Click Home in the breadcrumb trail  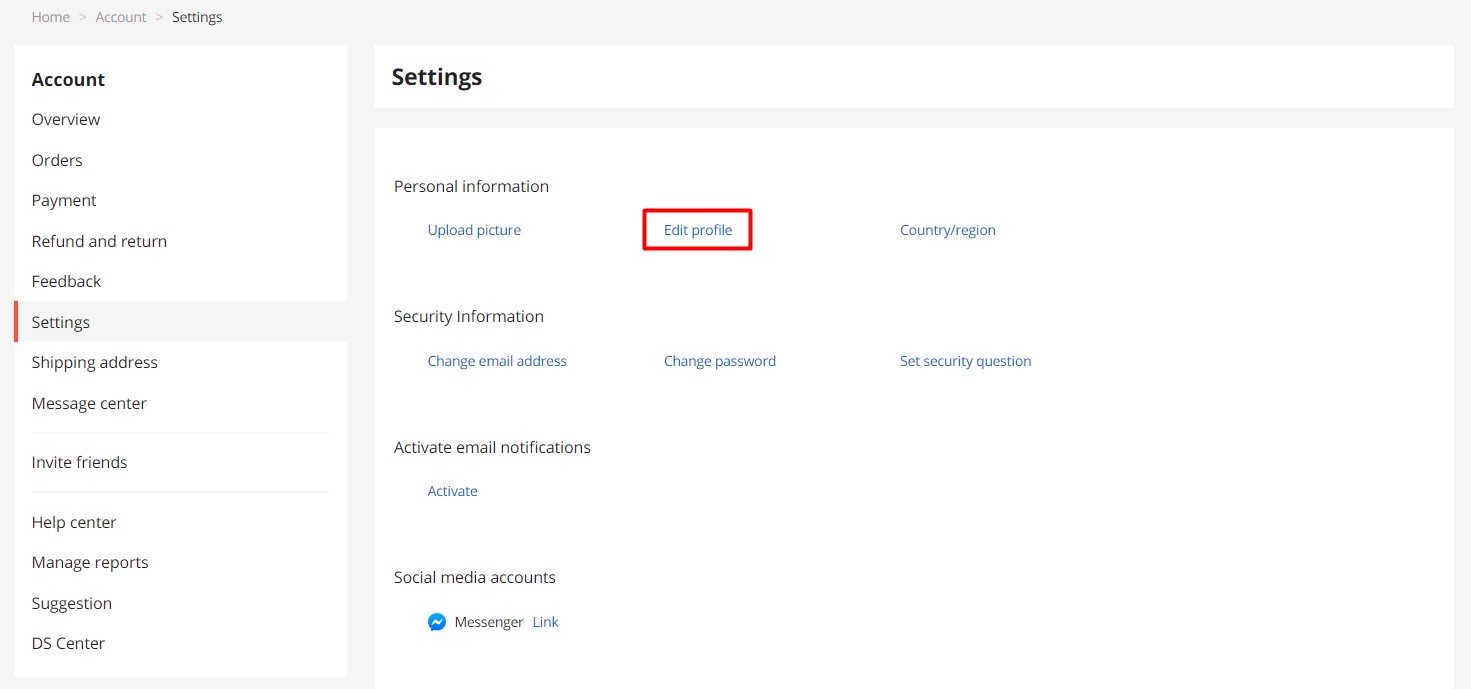pyautogui.click(x=51, y=16)
